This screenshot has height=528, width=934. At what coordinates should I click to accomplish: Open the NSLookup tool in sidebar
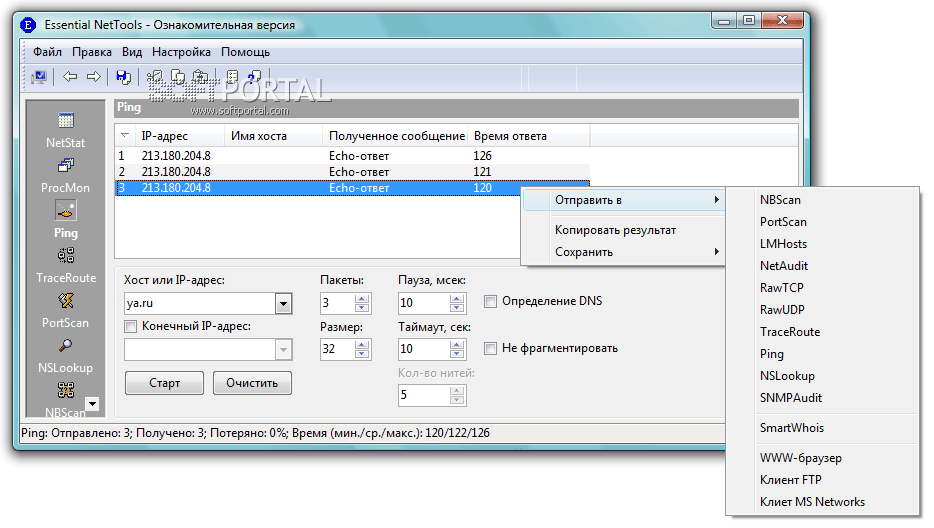[66, 356]
